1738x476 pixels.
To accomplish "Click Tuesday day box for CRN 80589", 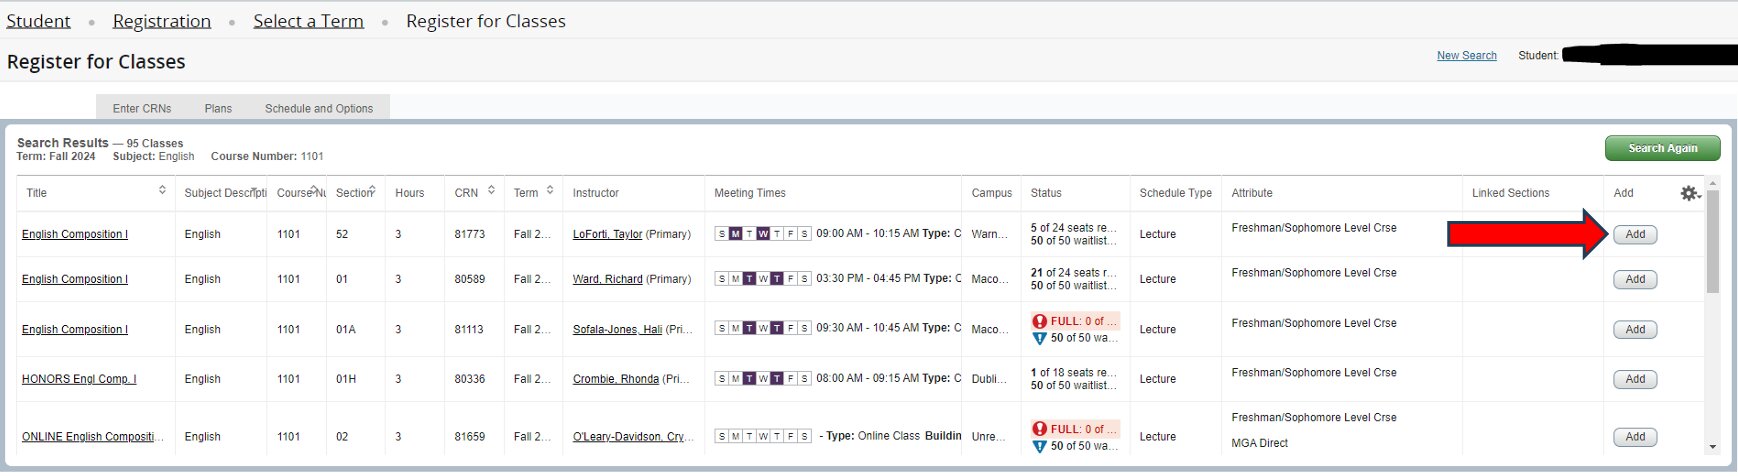I will pyautogui.click(x=749, y=279).
